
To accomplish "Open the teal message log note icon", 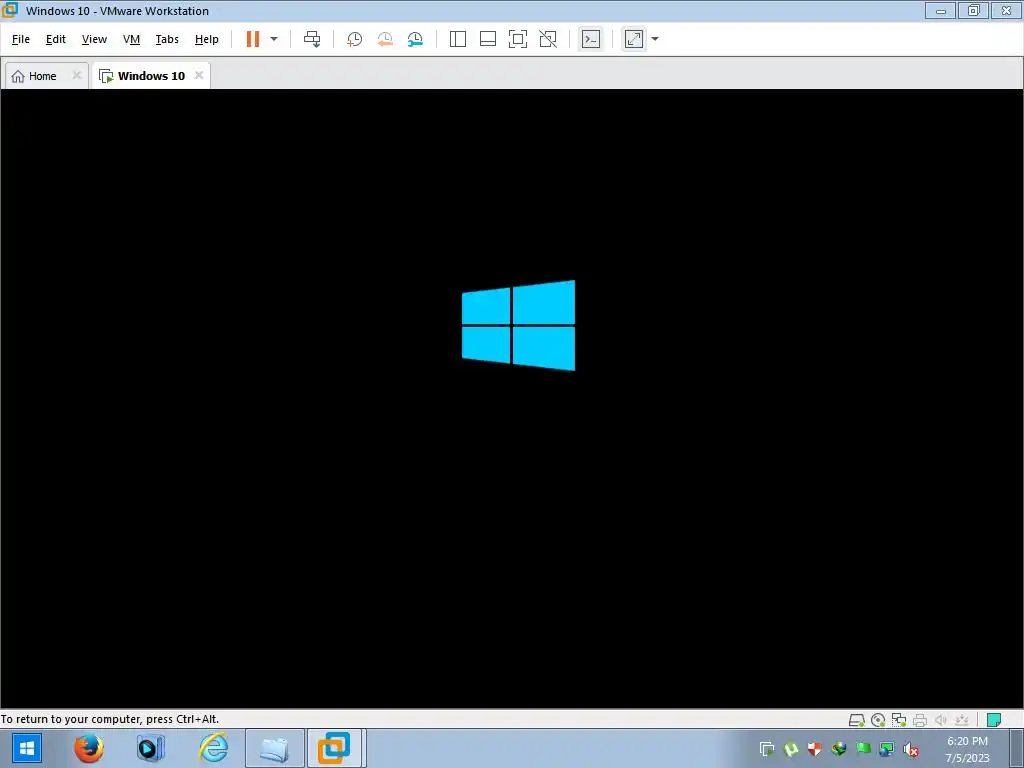I will pyautogui.click(x=994, y=720).
